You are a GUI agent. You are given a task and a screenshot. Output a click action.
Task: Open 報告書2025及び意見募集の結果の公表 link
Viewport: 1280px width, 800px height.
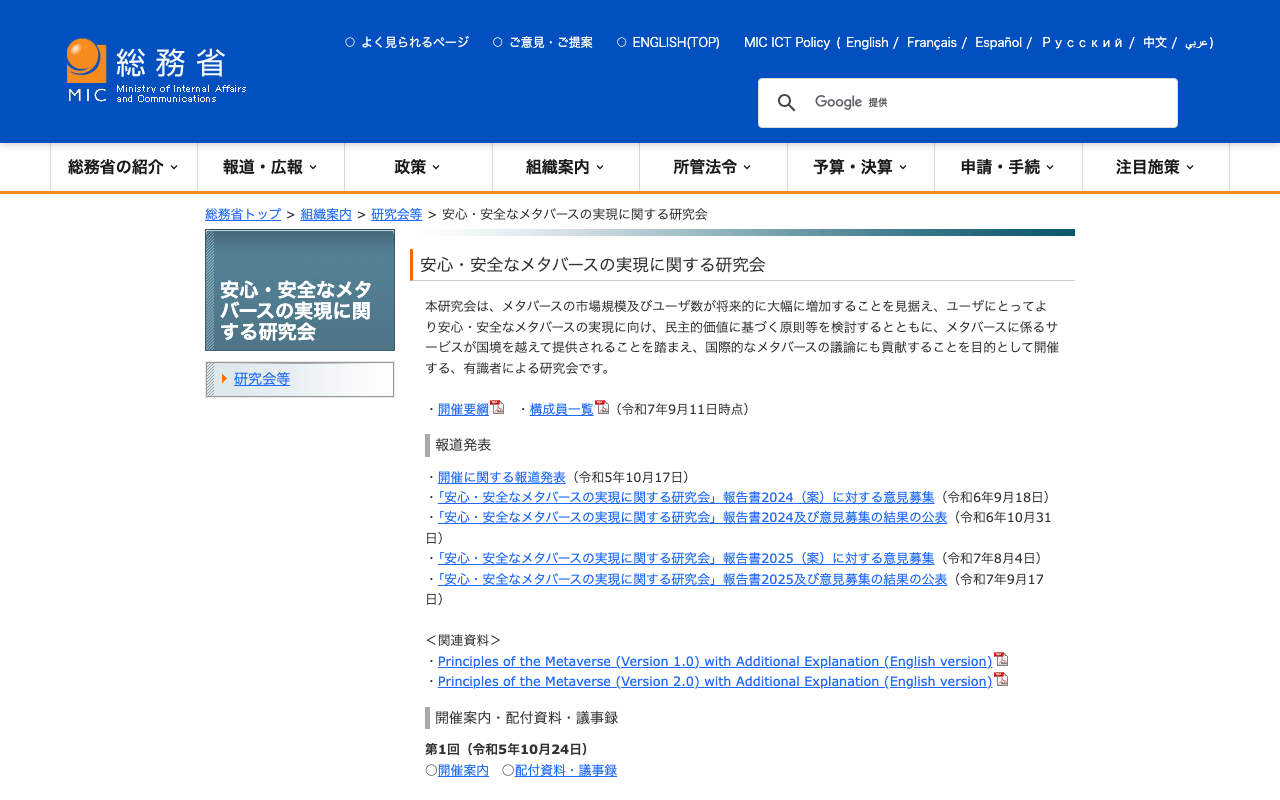[x=692, y=578]
